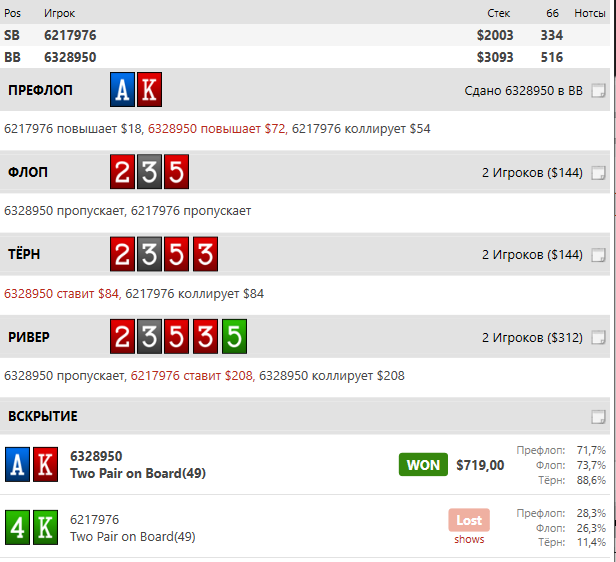Click '6328950 коллирует $208' action text
Screen dimensions: 616x562
click(332, 376)
